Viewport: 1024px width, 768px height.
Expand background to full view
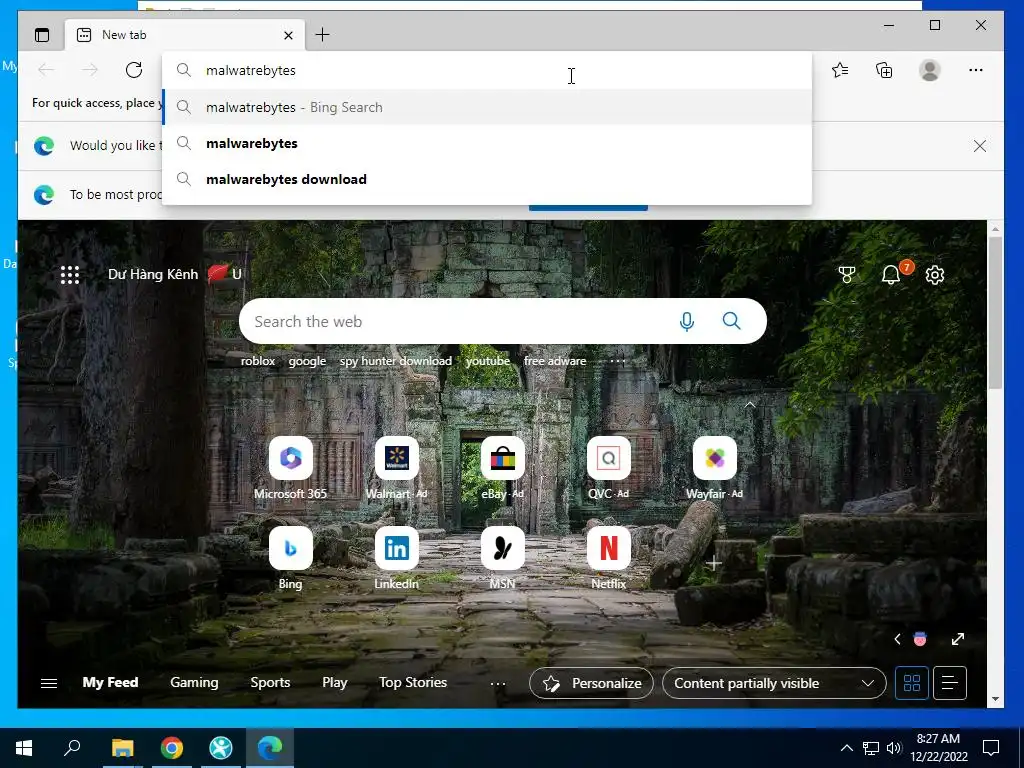pos(957,639)
